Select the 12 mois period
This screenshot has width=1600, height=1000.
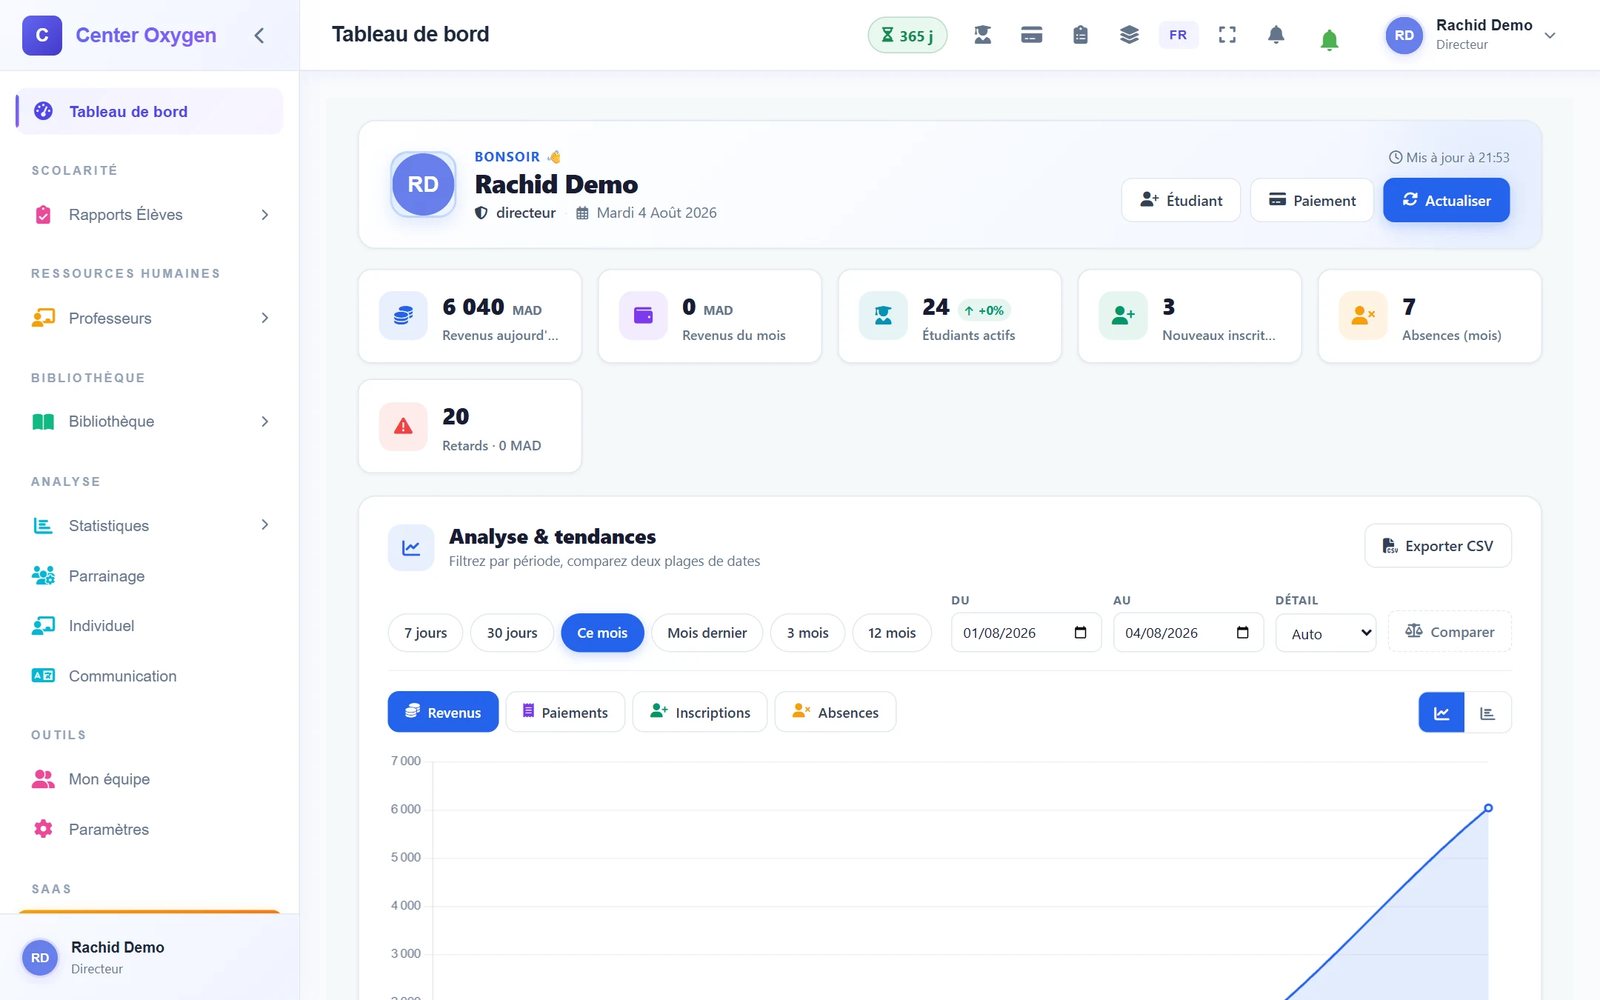tap(892, 633)
